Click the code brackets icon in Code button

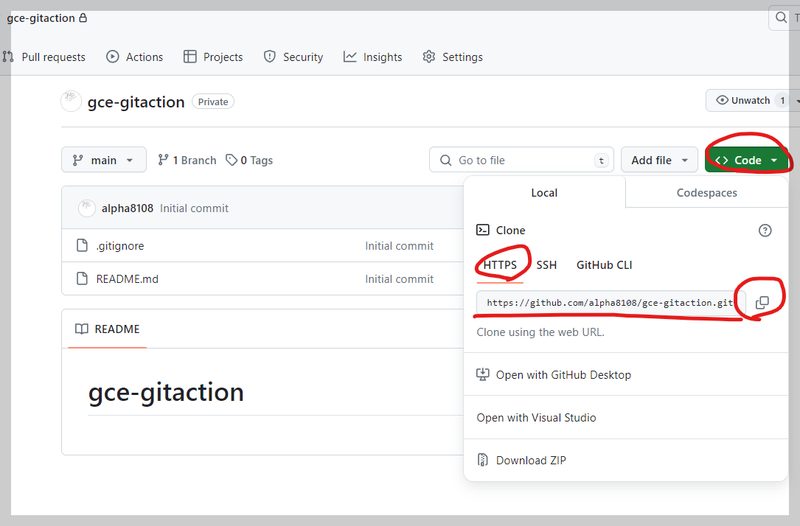721,160
